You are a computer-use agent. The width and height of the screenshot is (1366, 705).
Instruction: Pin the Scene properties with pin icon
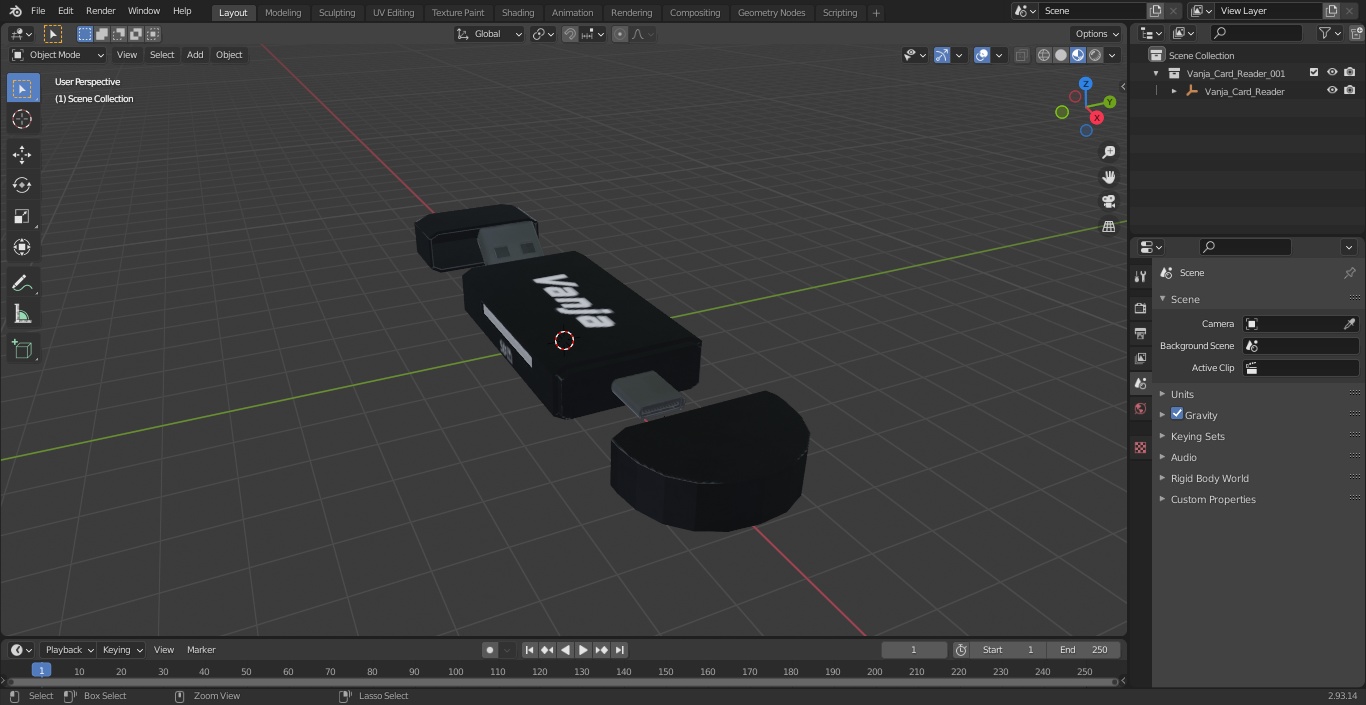[1349, 273]
